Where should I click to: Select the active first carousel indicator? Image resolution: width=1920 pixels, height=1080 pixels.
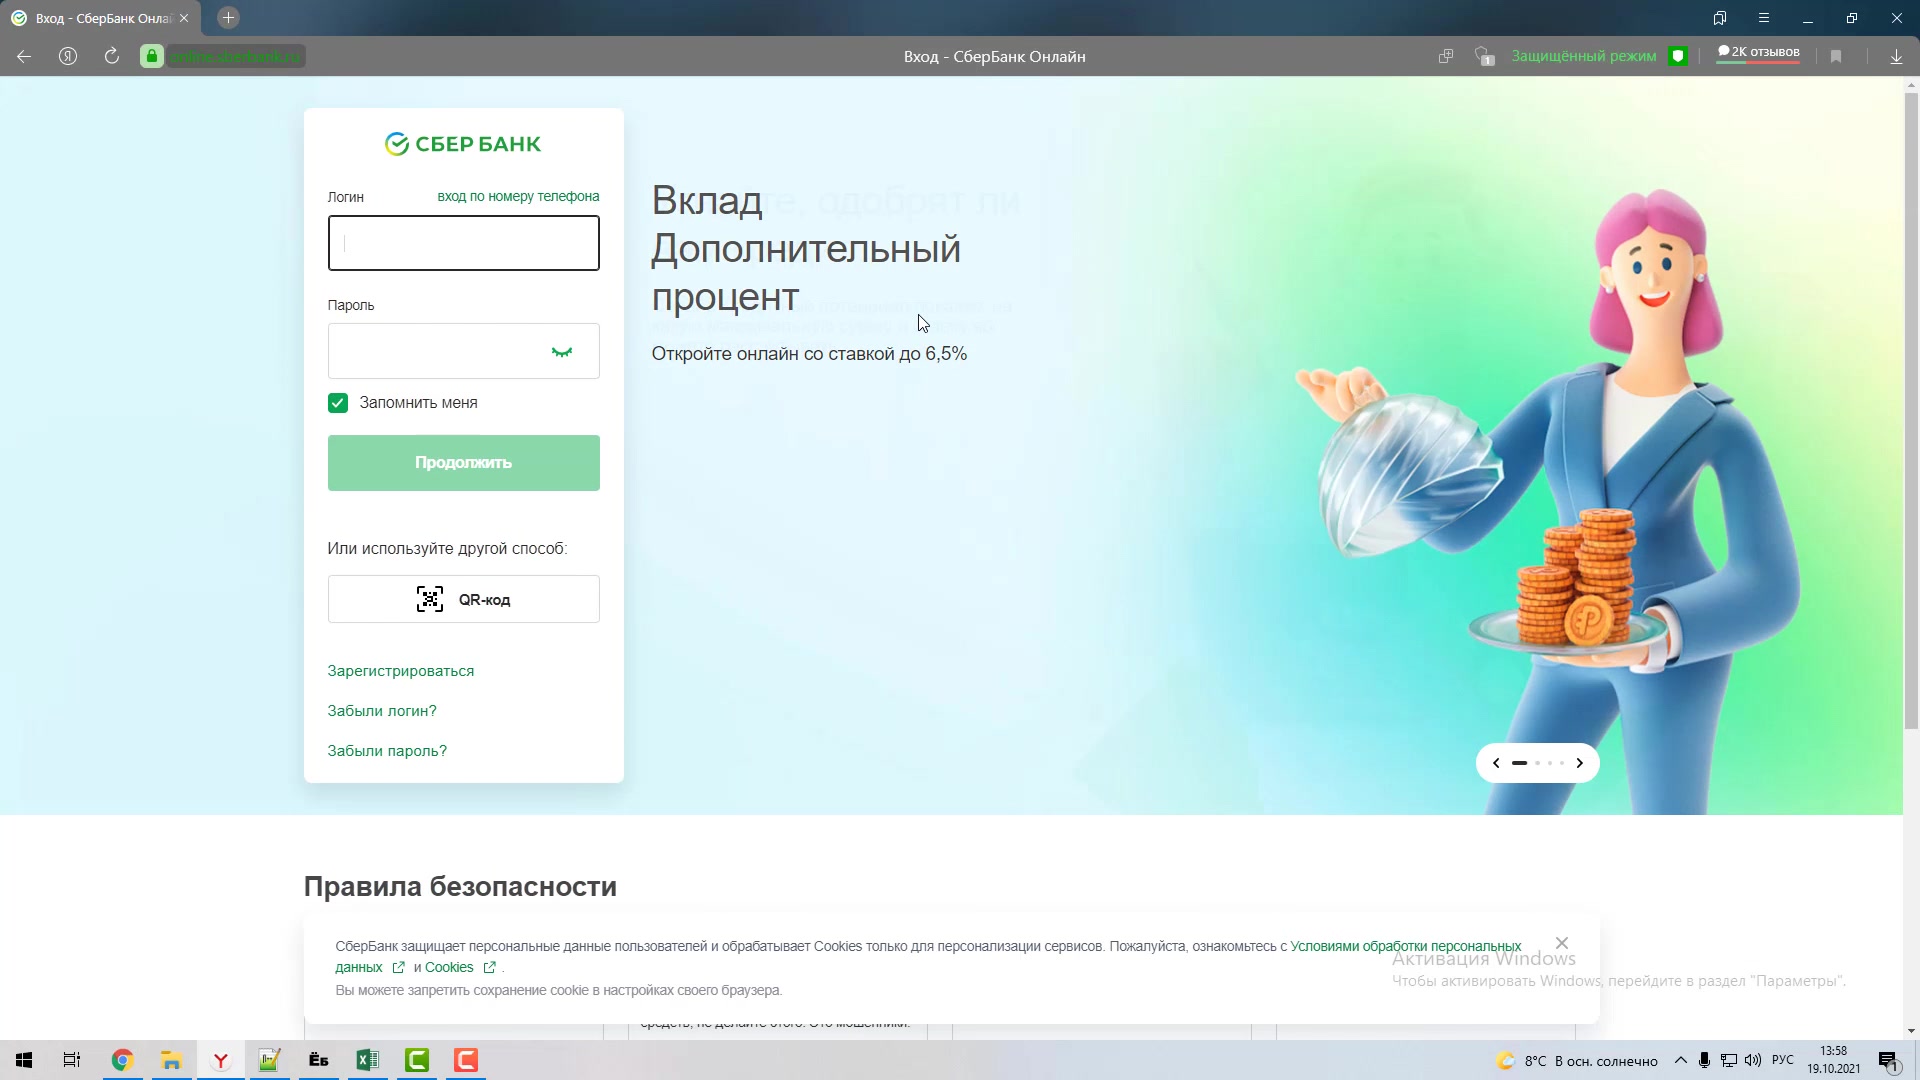1520,763
